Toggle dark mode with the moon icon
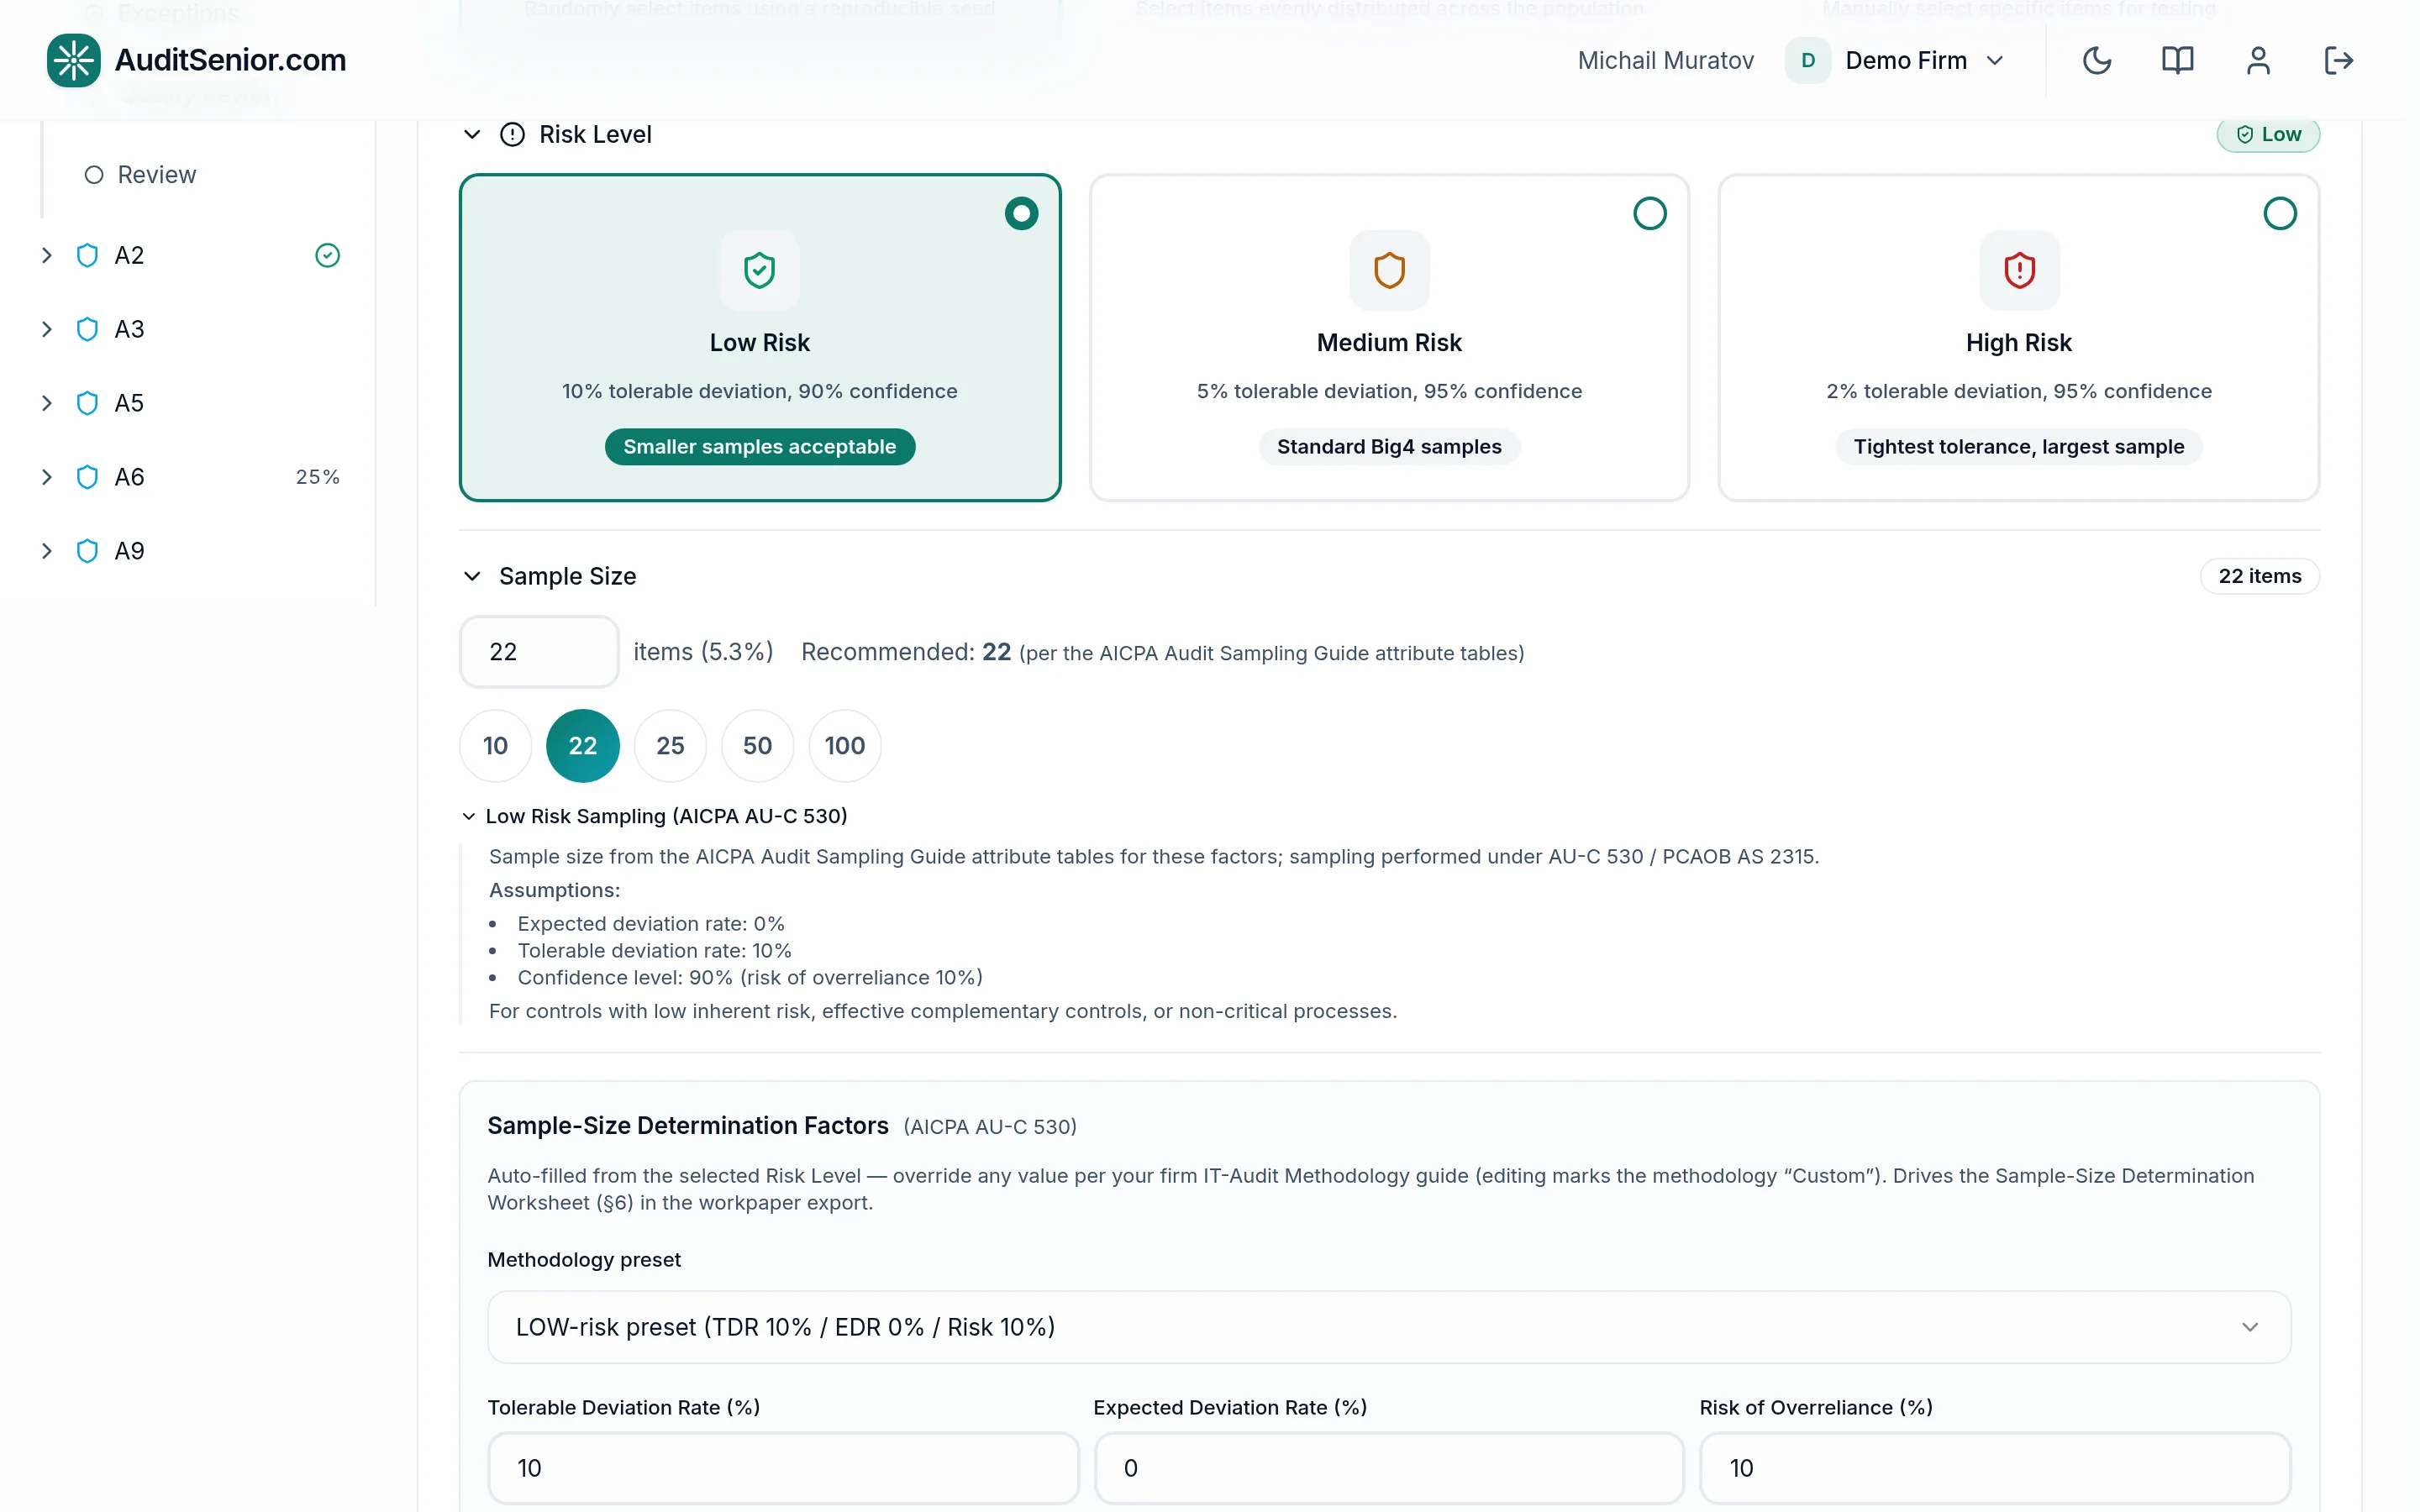2420x1512 pixels. click(2096, 60)
